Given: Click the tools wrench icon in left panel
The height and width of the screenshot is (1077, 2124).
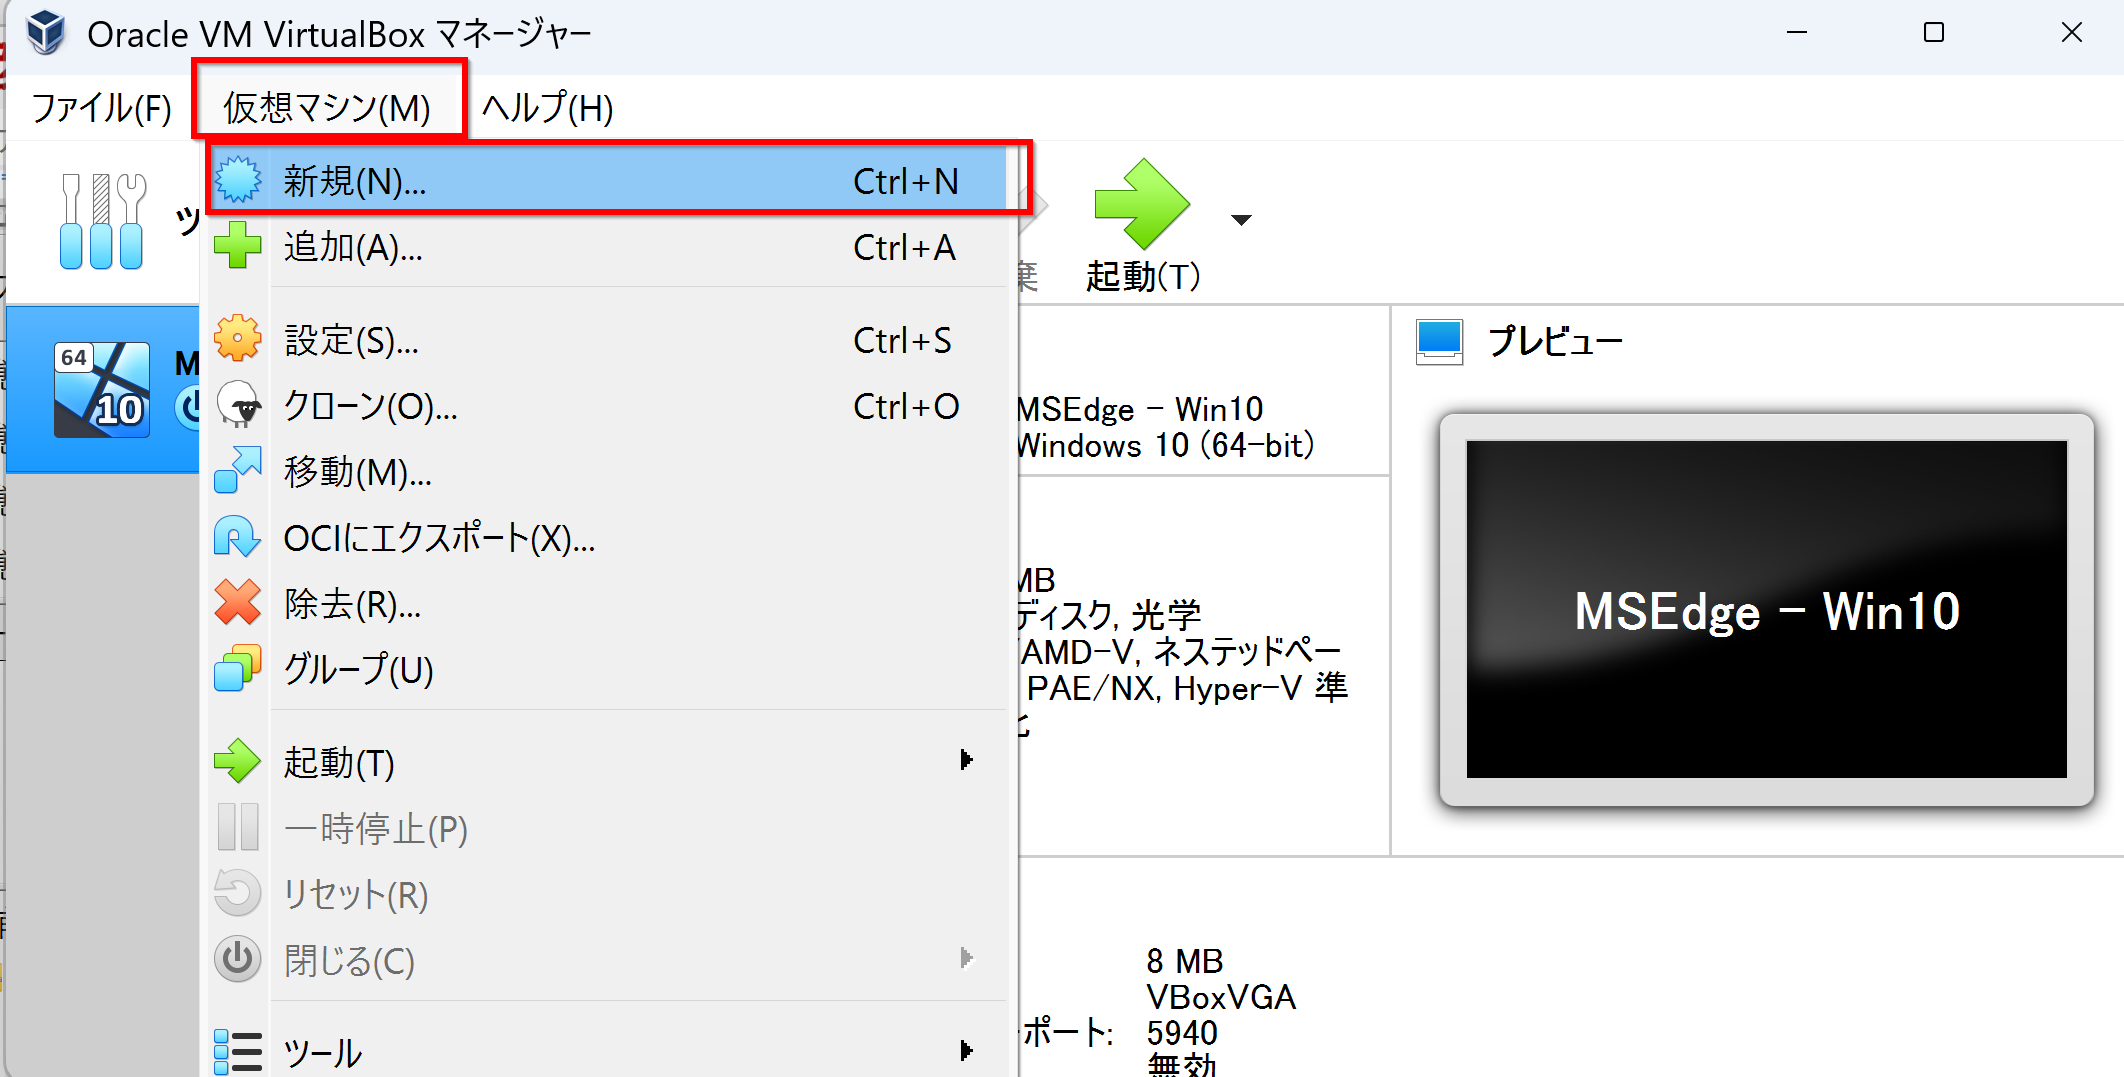Looking at the screenshot, I should coord(102,221).
